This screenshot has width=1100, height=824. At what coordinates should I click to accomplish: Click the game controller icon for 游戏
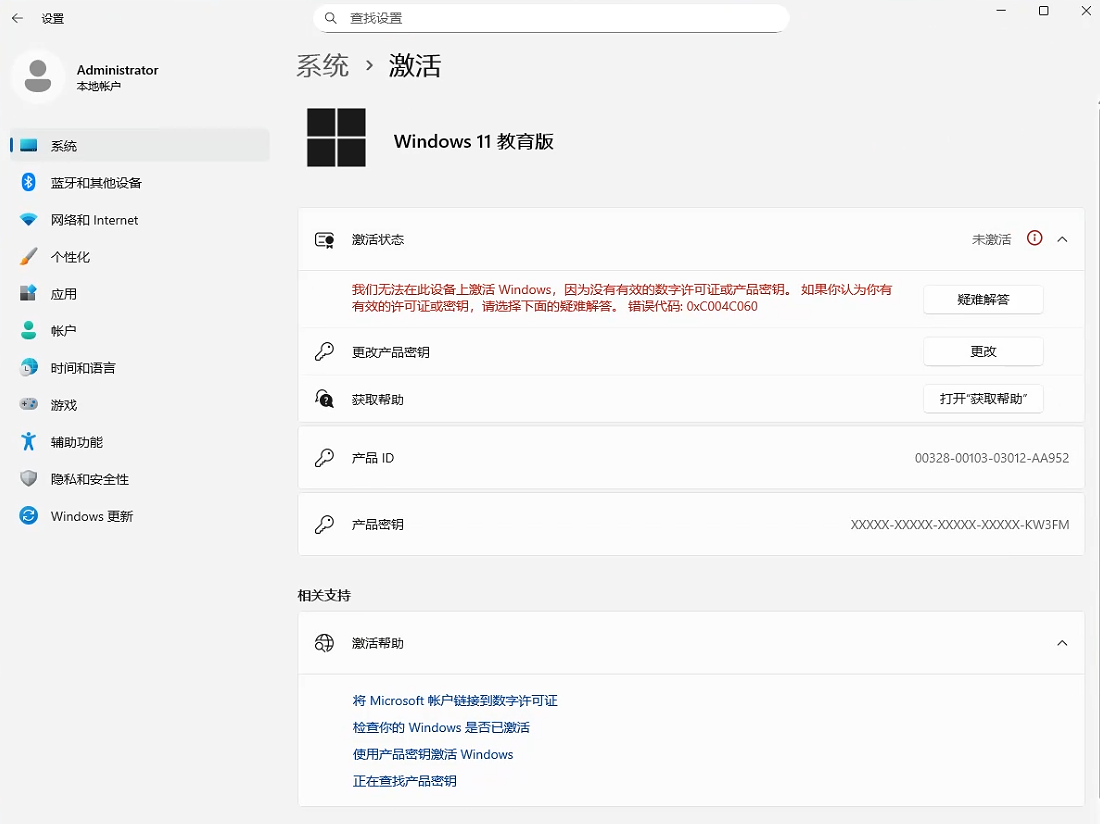click(29, 405)
